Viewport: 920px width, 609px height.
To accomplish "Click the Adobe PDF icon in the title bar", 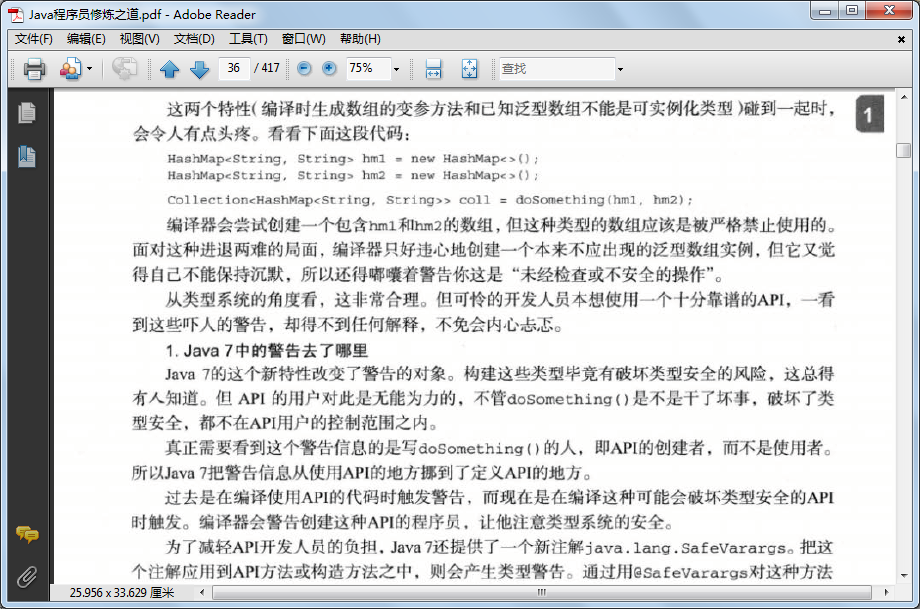I will [16, 14].
